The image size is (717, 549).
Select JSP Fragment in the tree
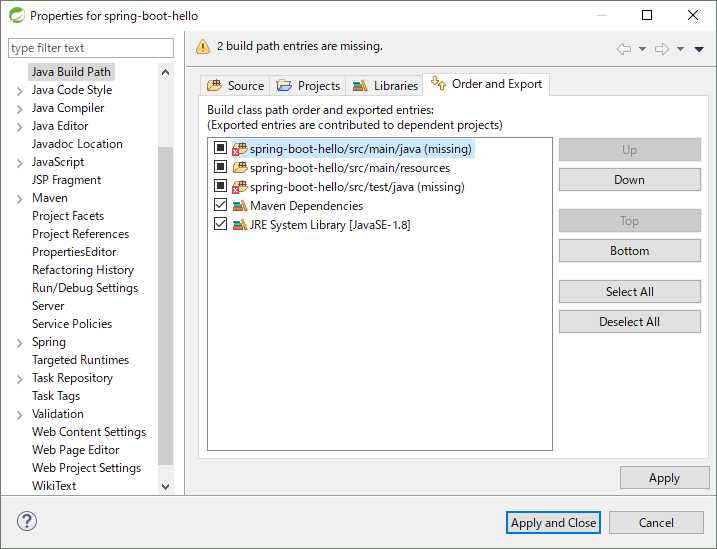pyautogui.click(x=67, y=180)
